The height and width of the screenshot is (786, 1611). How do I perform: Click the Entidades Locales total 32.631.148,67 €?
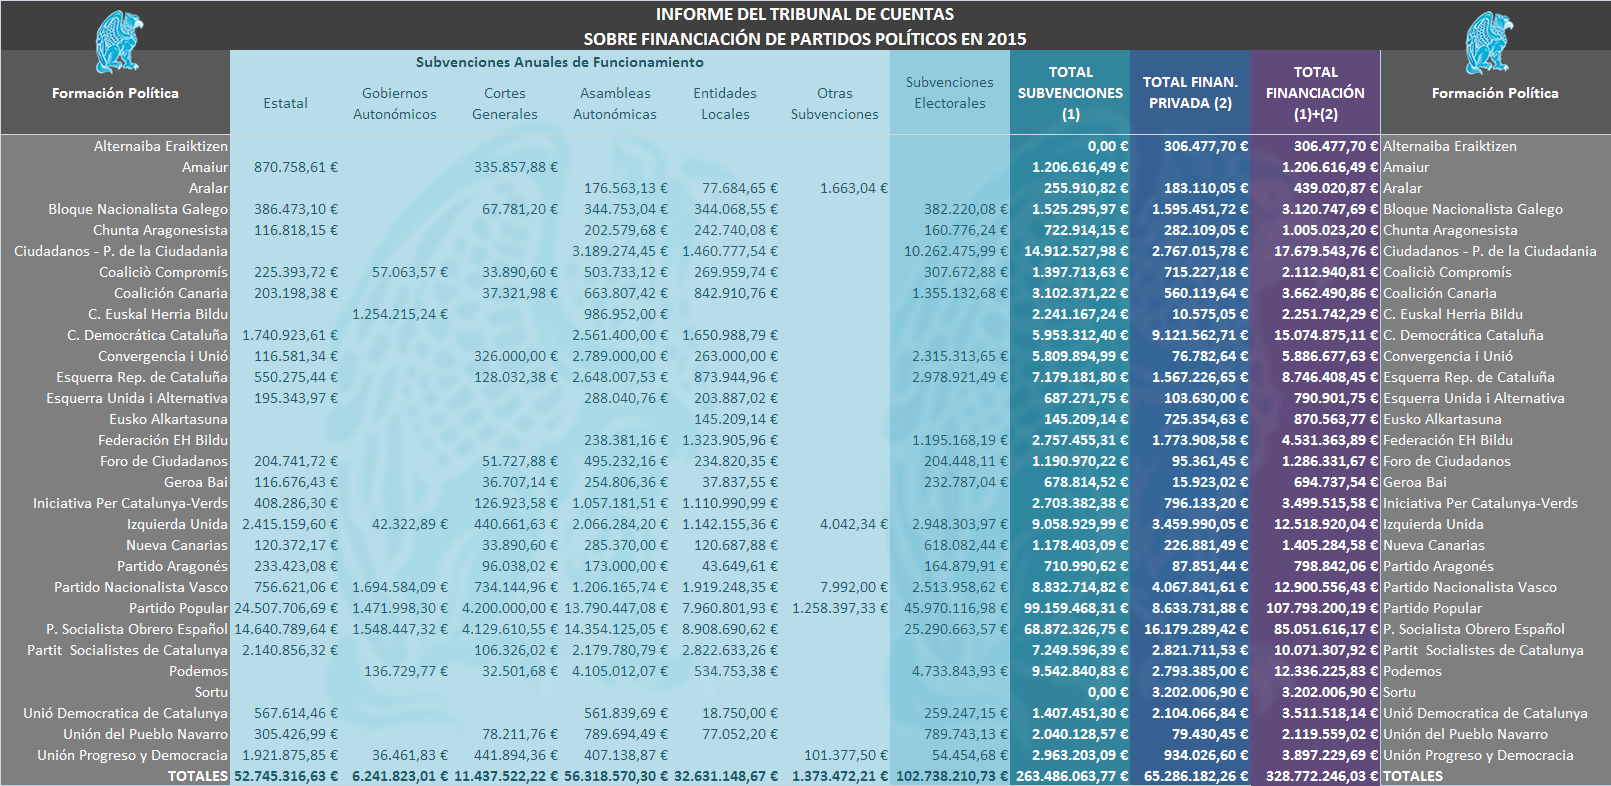[x=726, y=776]
